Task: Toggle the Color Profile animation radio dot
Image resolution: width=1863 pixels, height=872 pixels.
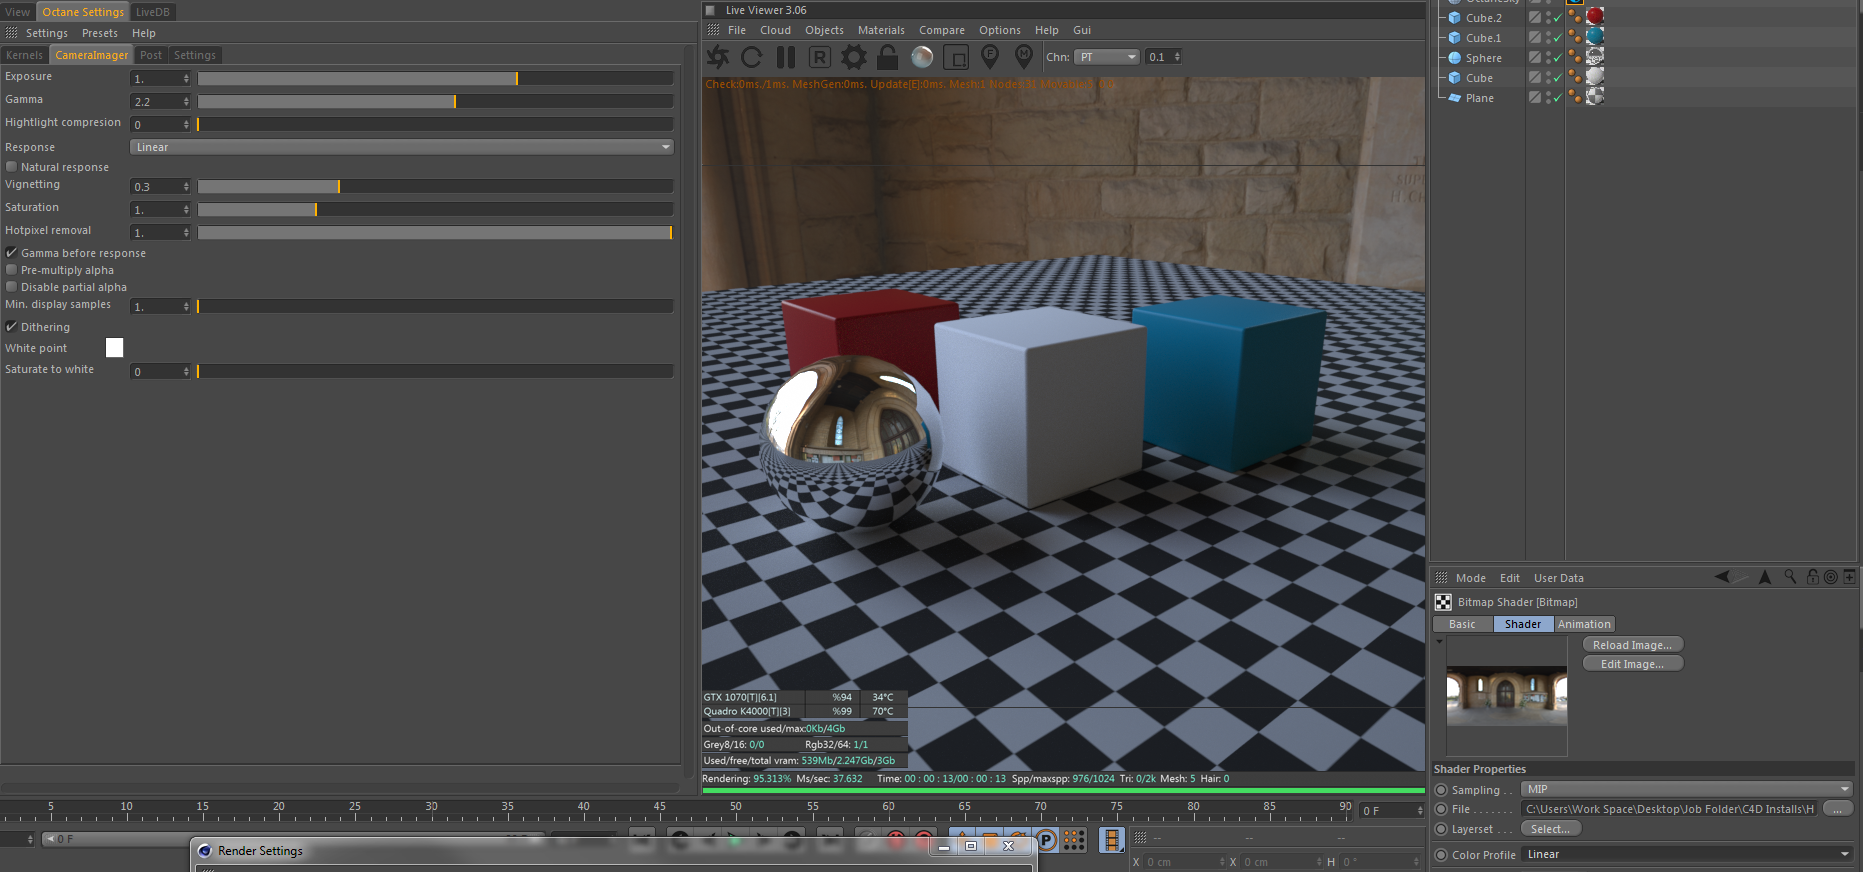Action: tap(1441, 855)
